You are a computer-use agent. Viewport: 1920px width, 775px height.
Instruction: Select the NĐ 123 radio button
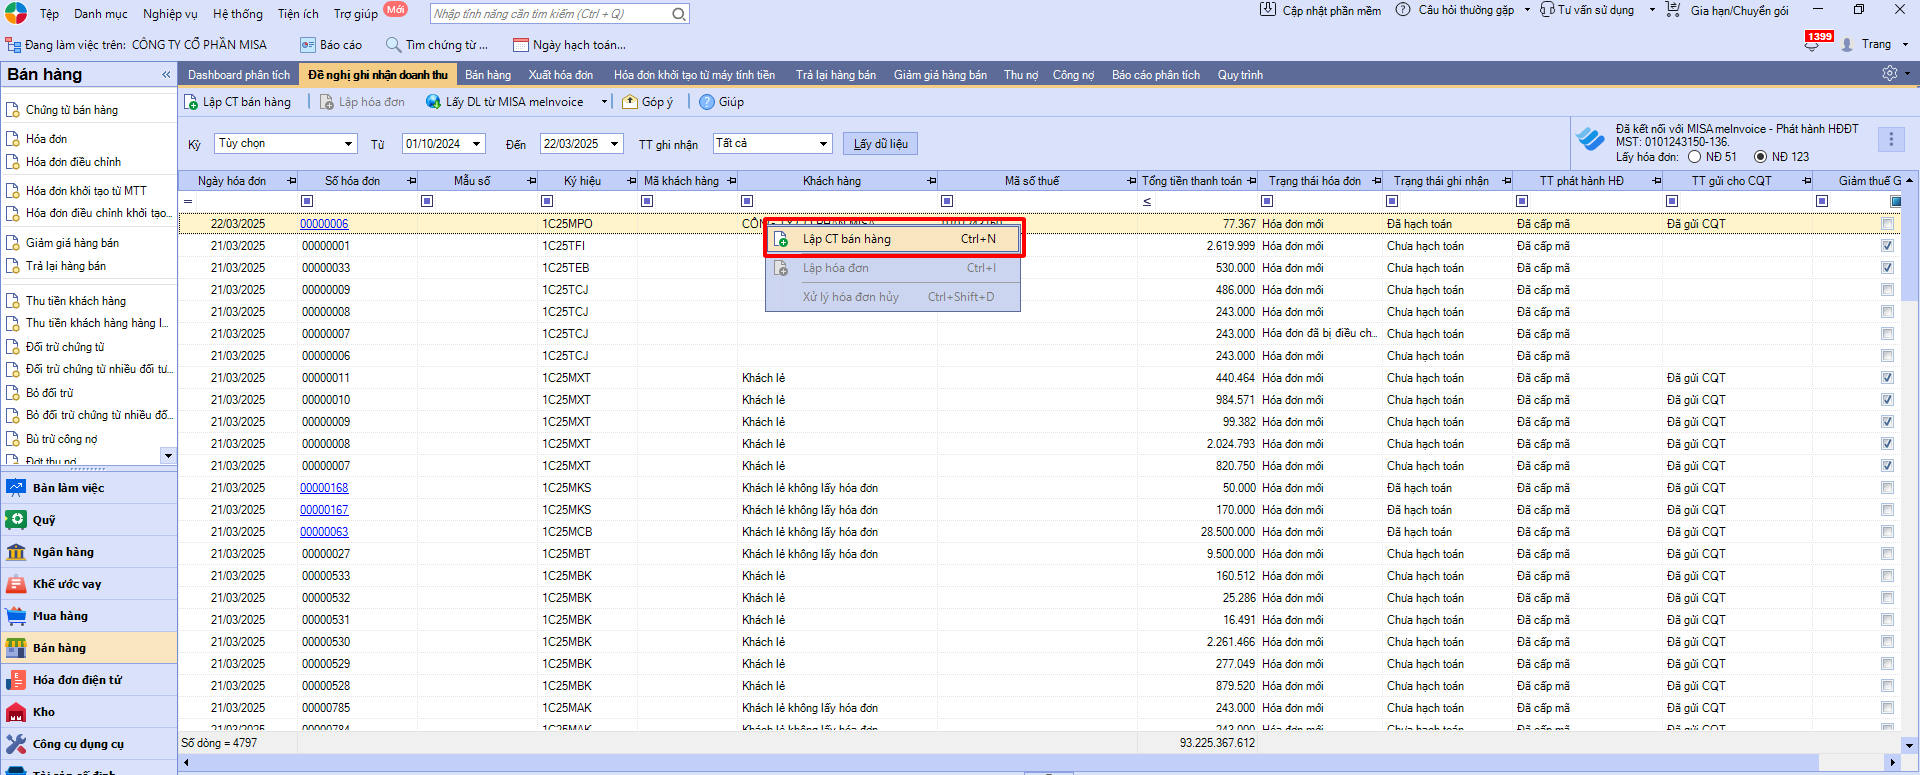1760,157
